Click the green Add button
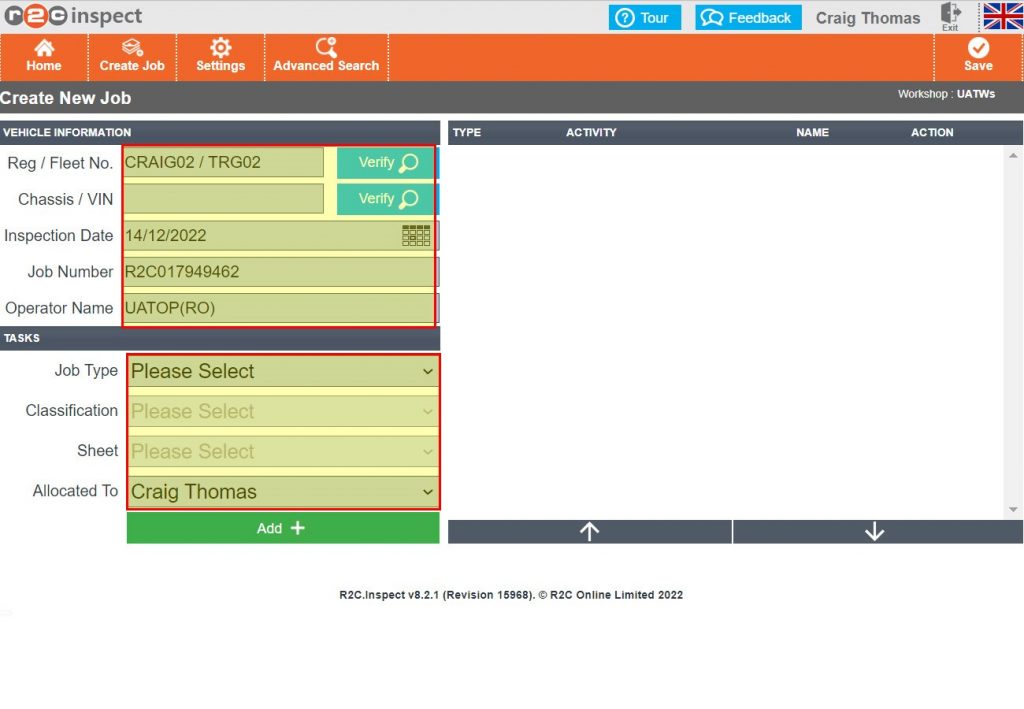Viewport: 1024px width, 709px height. click(283, 528)
